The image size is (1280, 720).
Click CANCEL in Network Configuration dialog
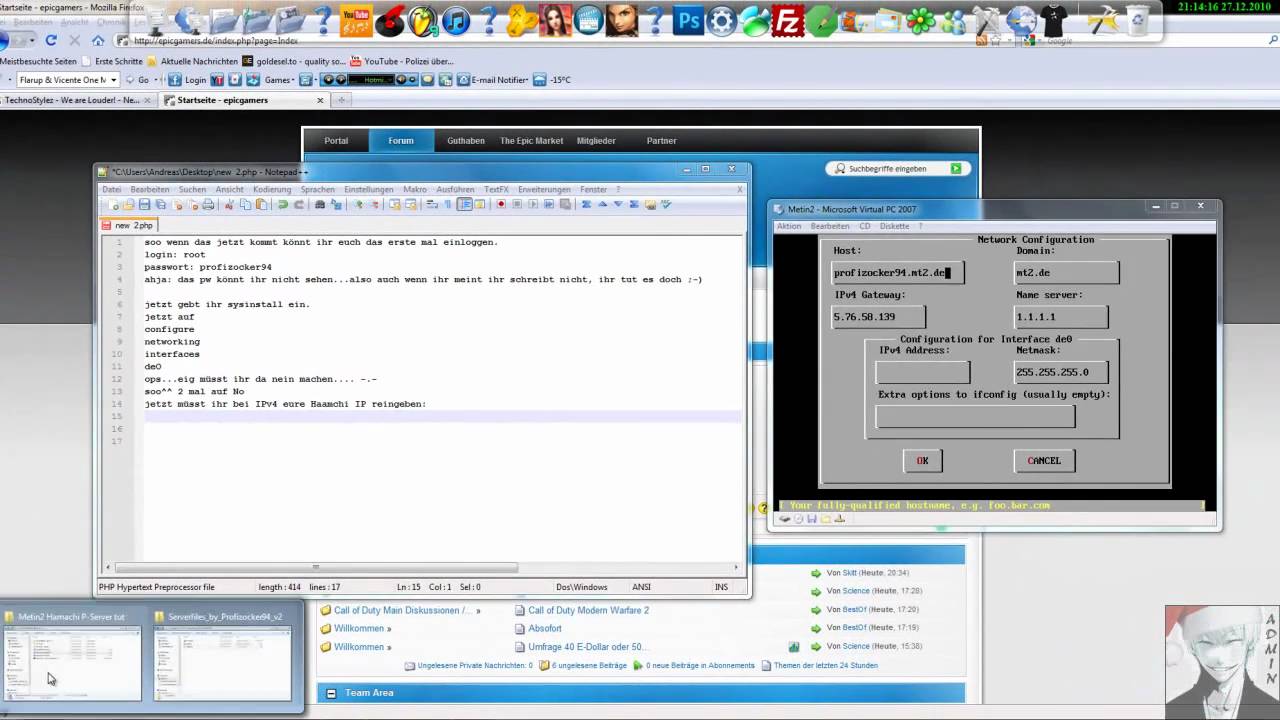1044,460
